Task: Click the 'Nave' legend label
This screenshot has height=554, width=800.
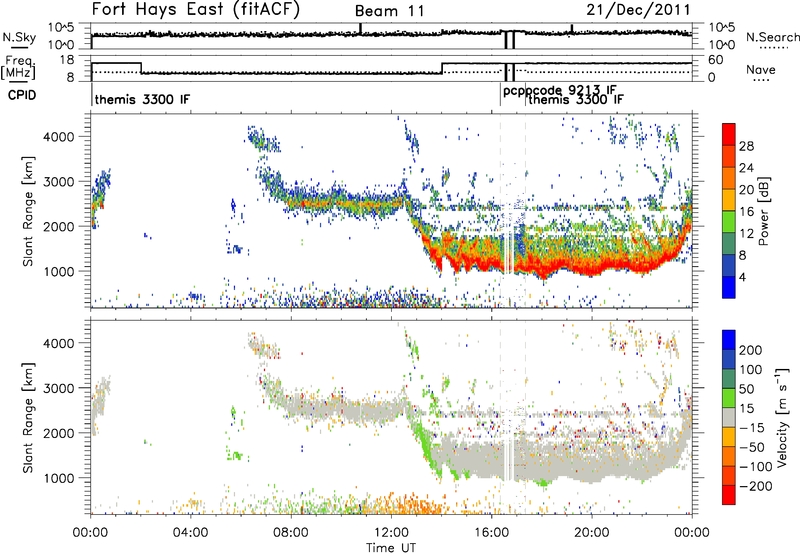Action: pos(760,70)
